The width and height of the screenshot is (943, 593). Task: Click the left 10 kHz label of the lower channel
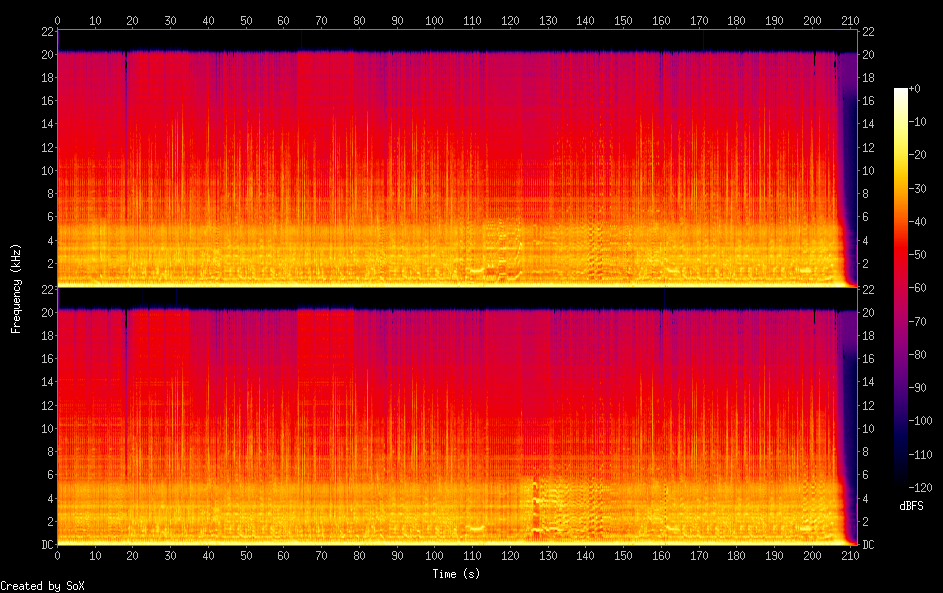click(45, 428)
